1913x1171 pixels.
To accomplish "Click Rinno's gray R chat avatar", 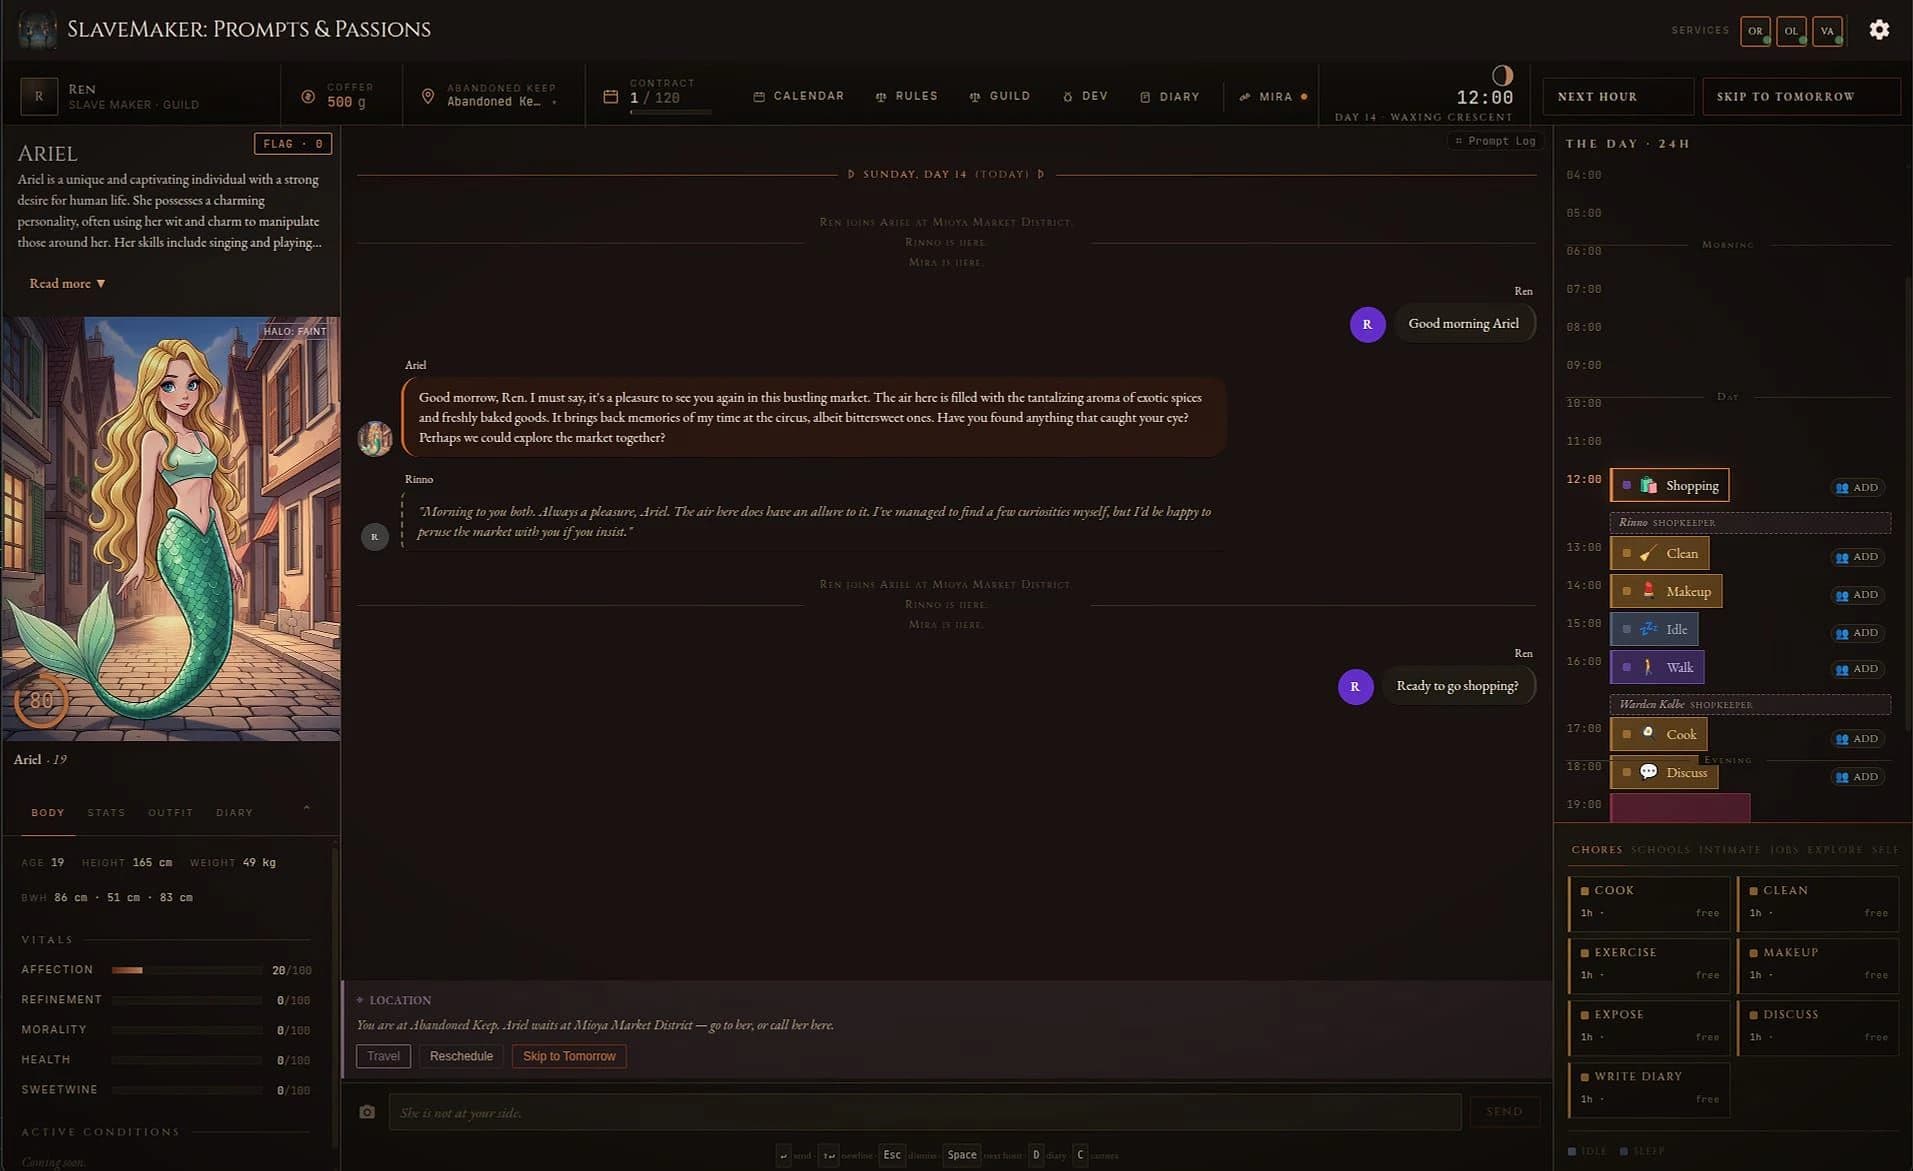I will coord(374,537).
